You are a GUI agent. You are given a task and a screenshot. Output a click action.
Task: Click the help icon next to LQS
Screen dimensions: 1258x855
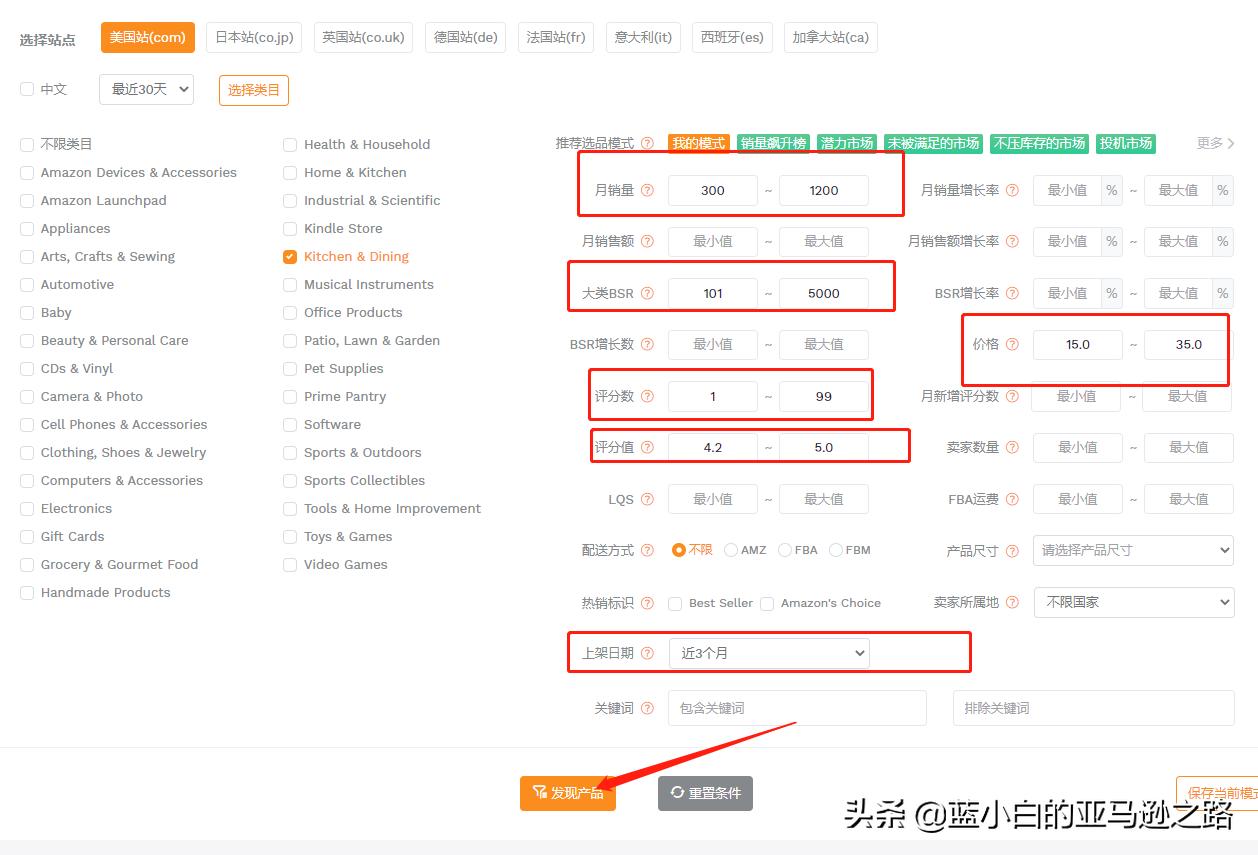(x=648, y=499)
